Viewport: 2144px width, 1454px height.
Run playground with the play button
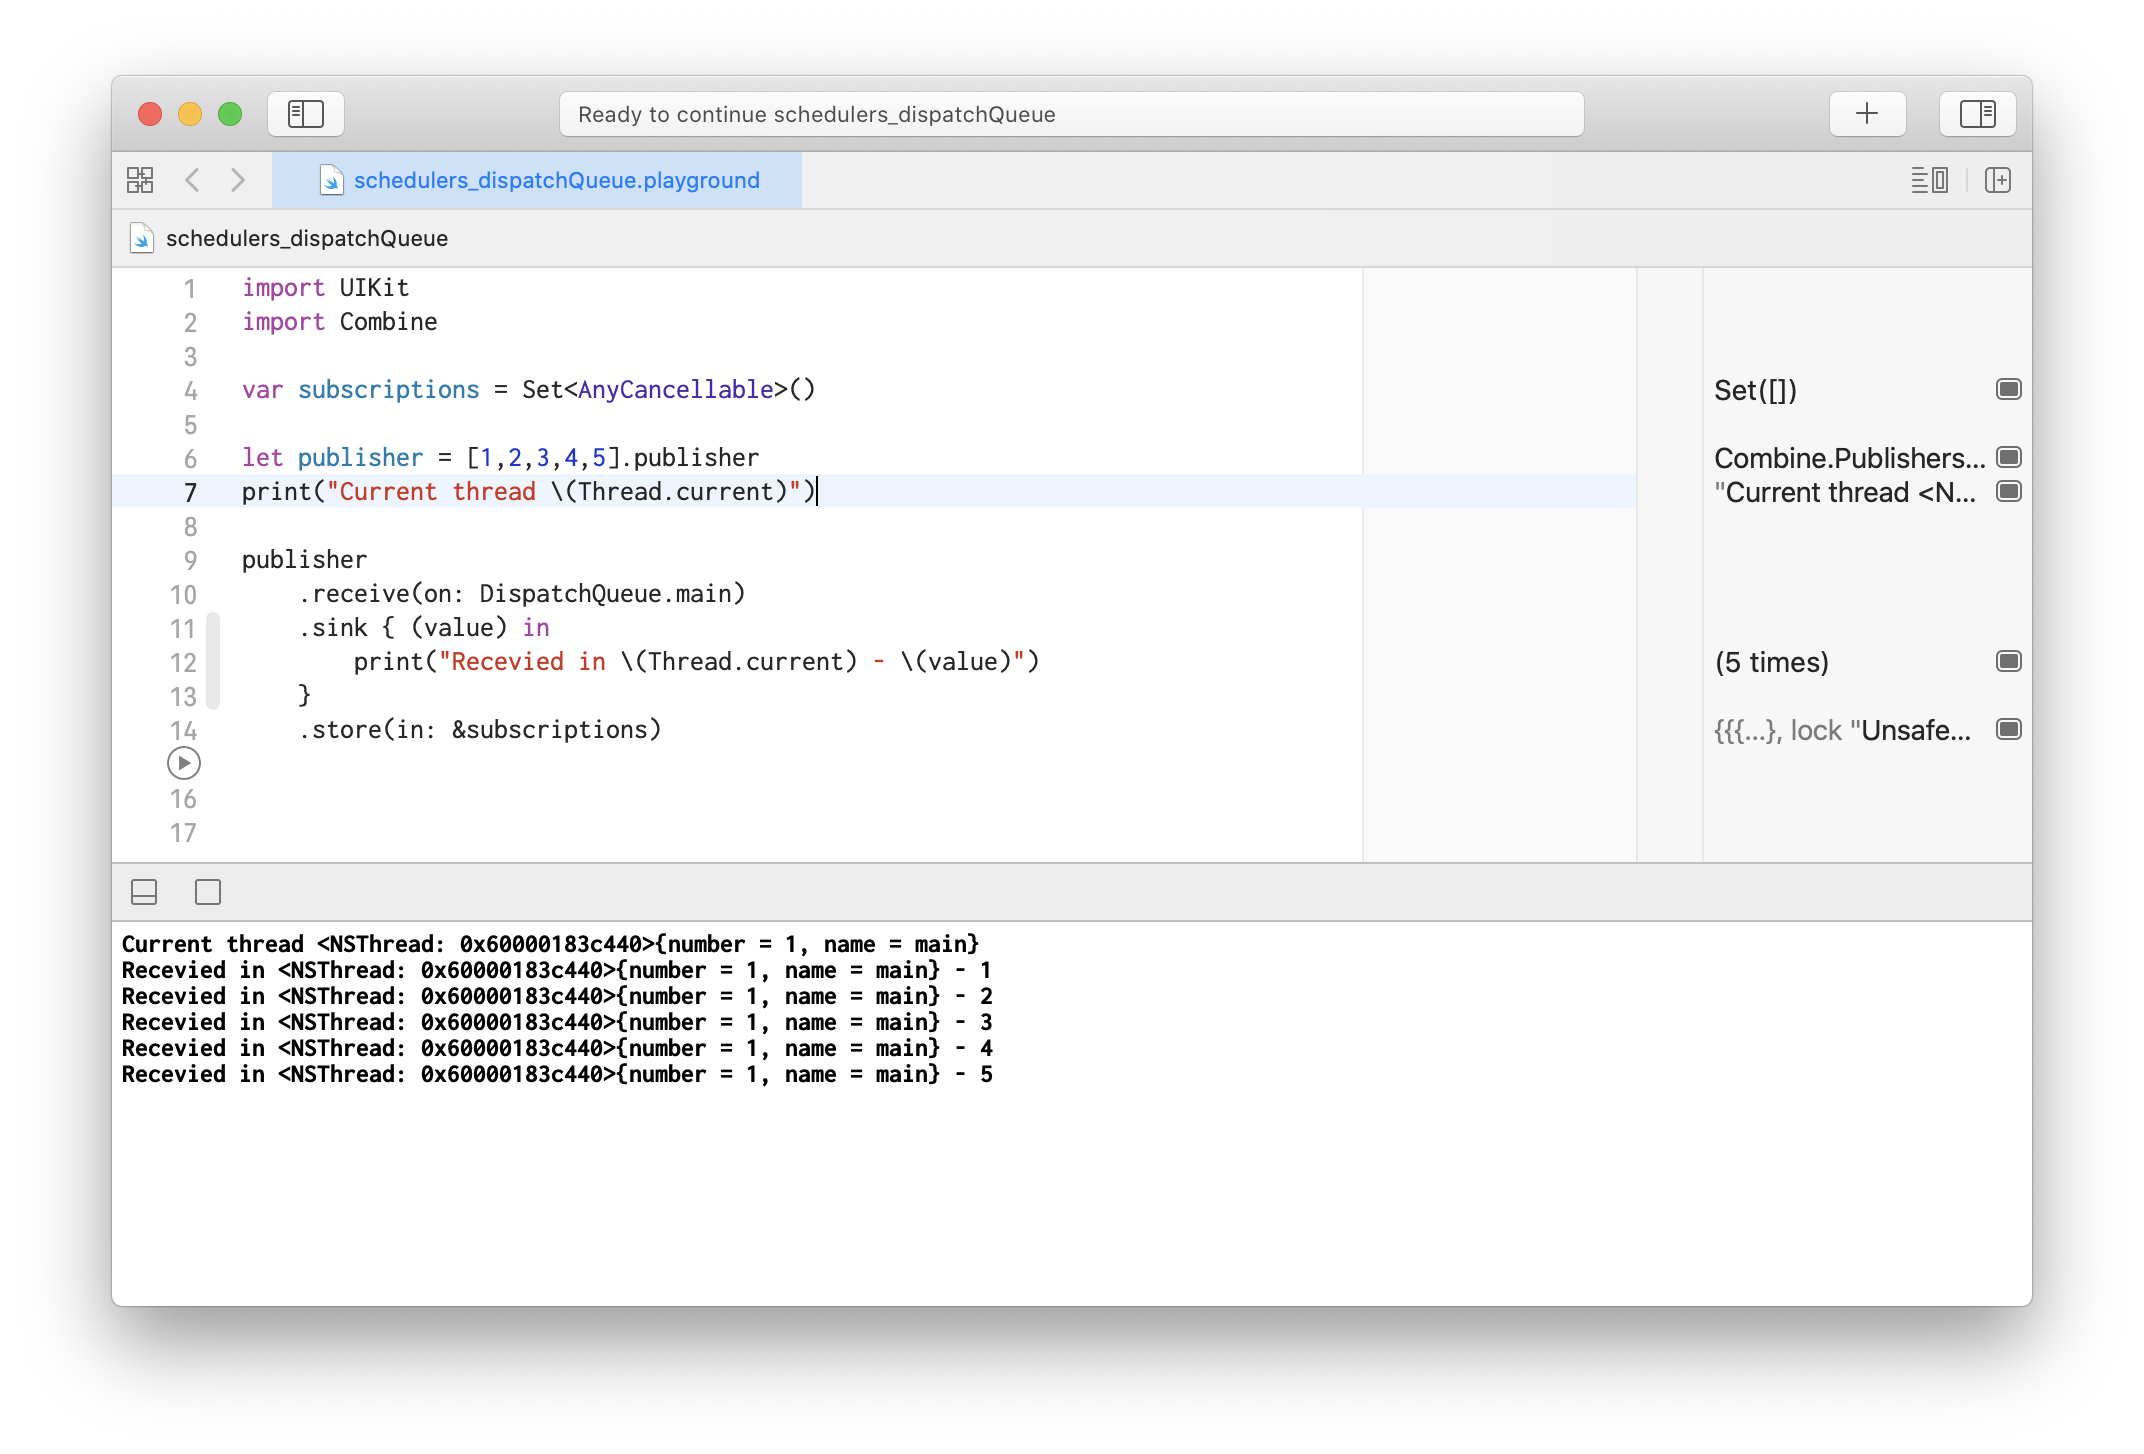184,764
